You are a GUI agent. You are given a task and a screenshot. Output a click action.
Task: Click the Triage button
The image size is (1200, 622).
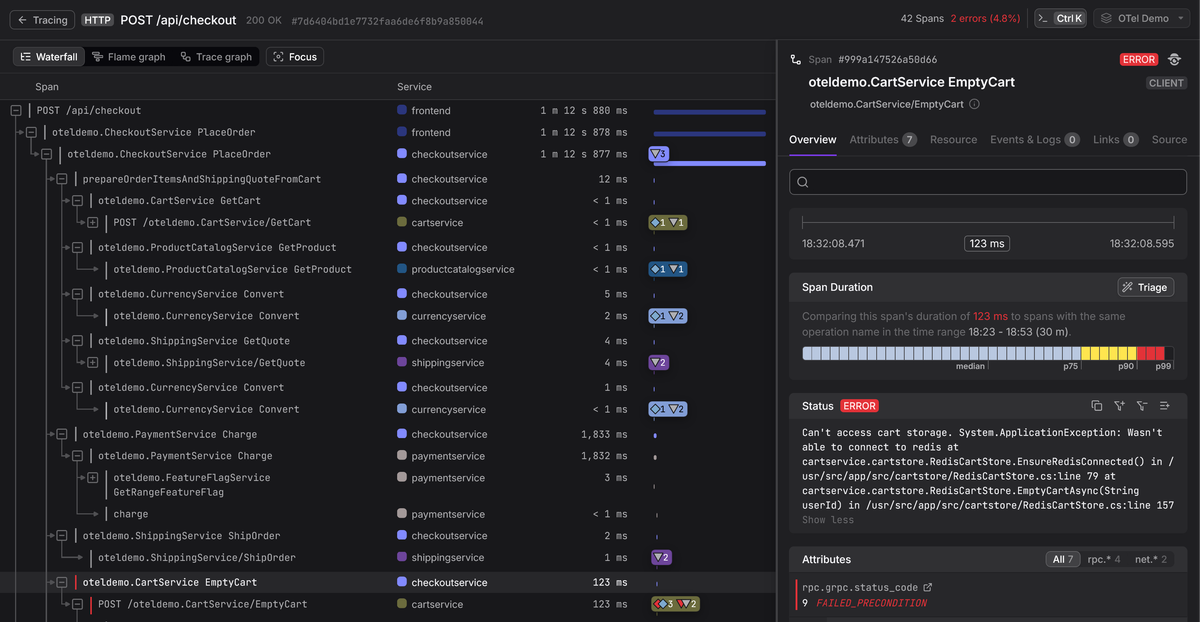pos(1145,287)
